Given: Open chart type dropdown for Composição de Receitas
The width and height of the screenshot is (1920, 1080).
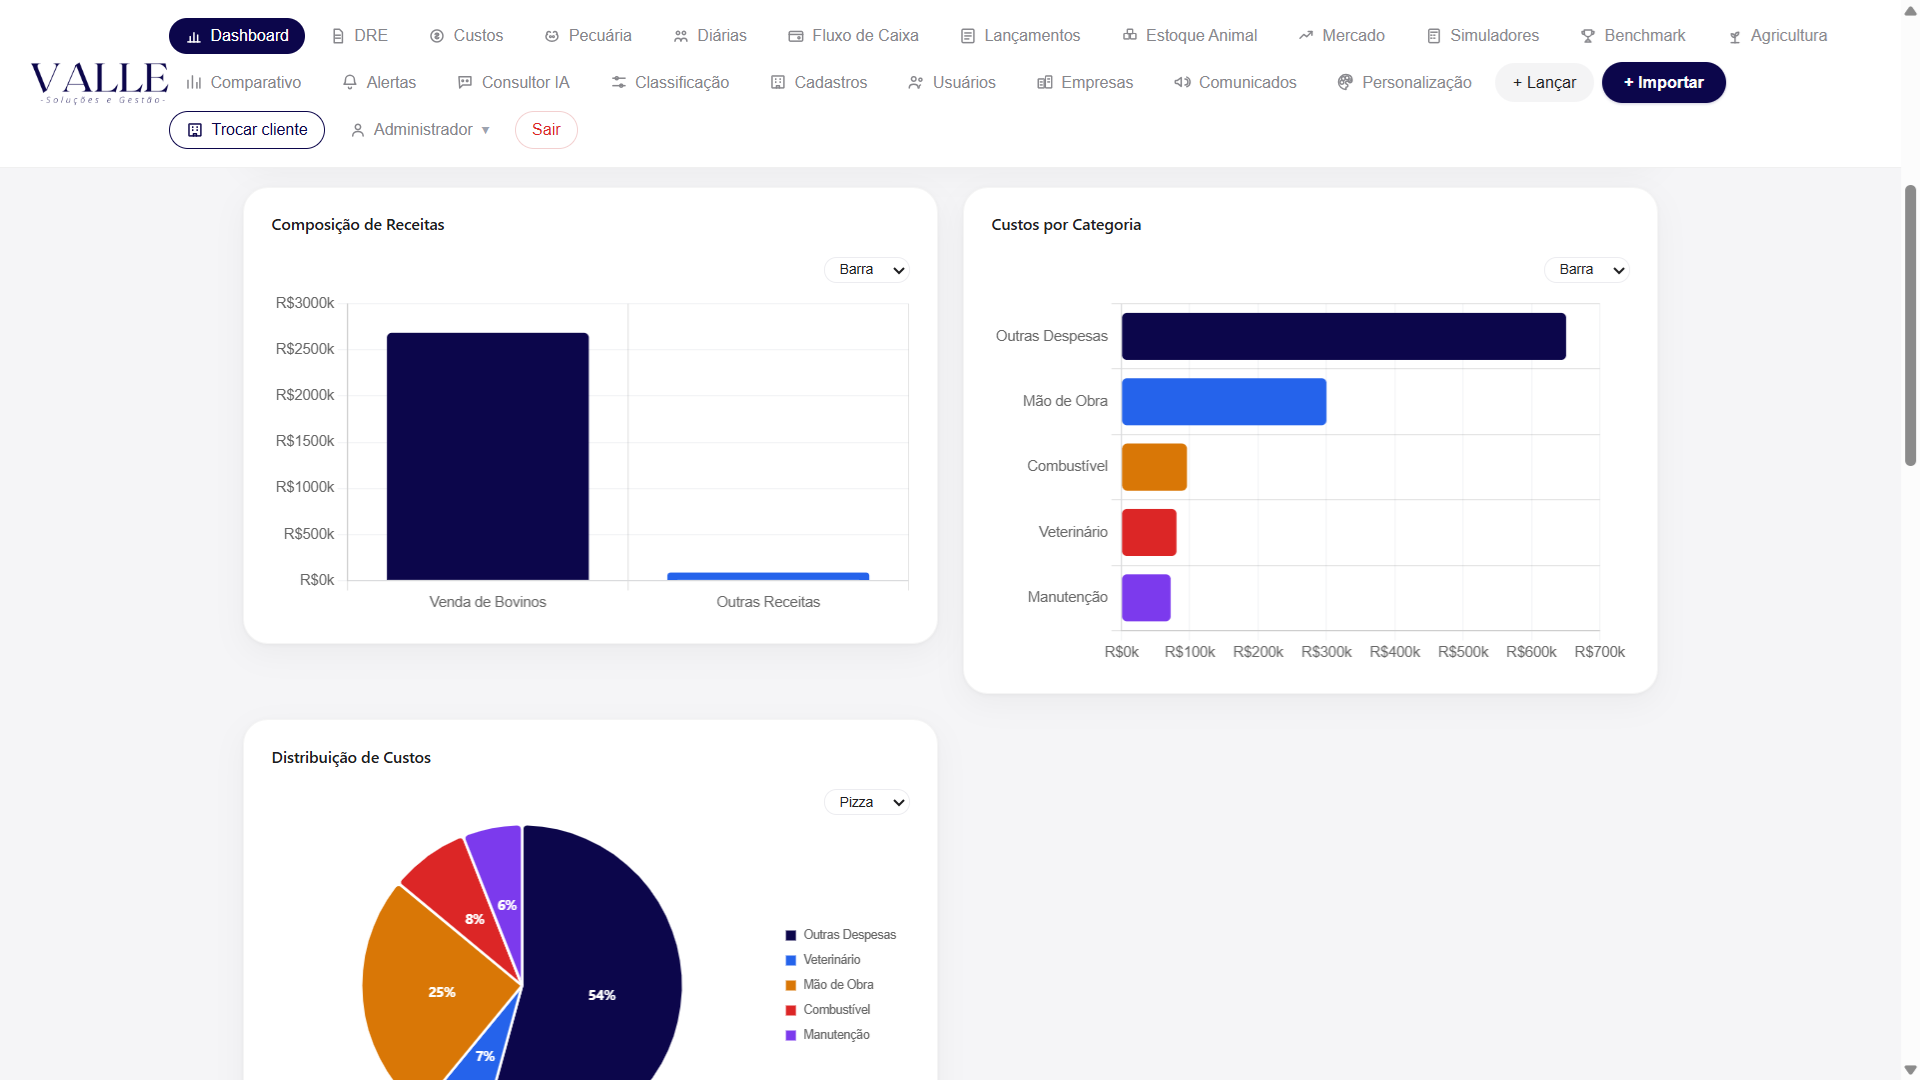Looking at the screenshot, I should click(867, 270).
